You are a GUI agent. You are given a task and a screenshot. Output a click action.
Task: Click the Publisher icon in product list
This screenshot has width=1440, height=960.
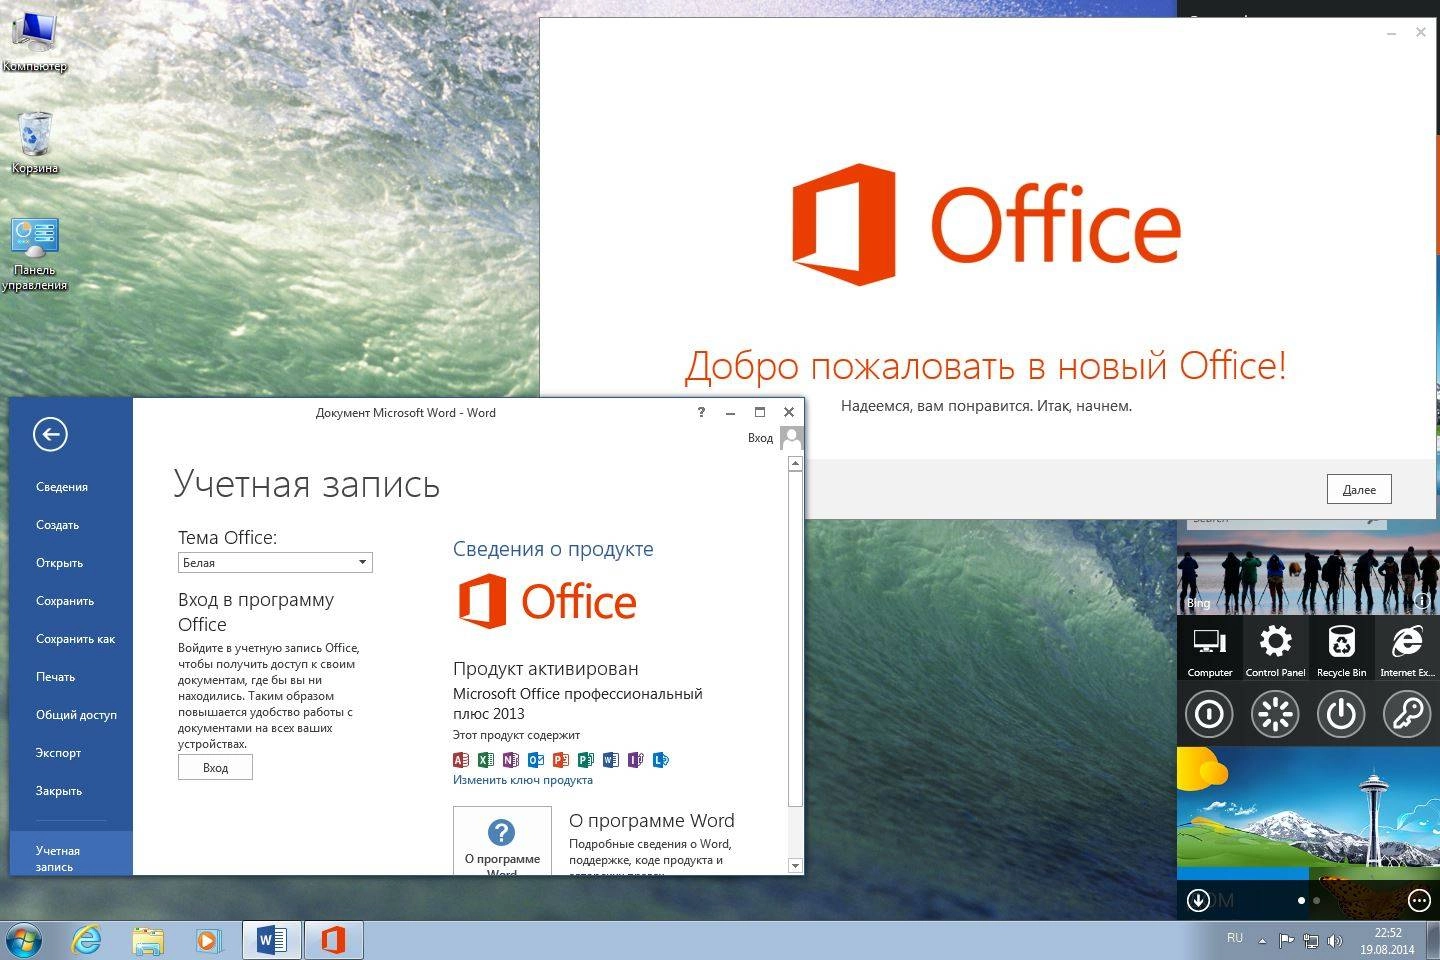point(586,760)
